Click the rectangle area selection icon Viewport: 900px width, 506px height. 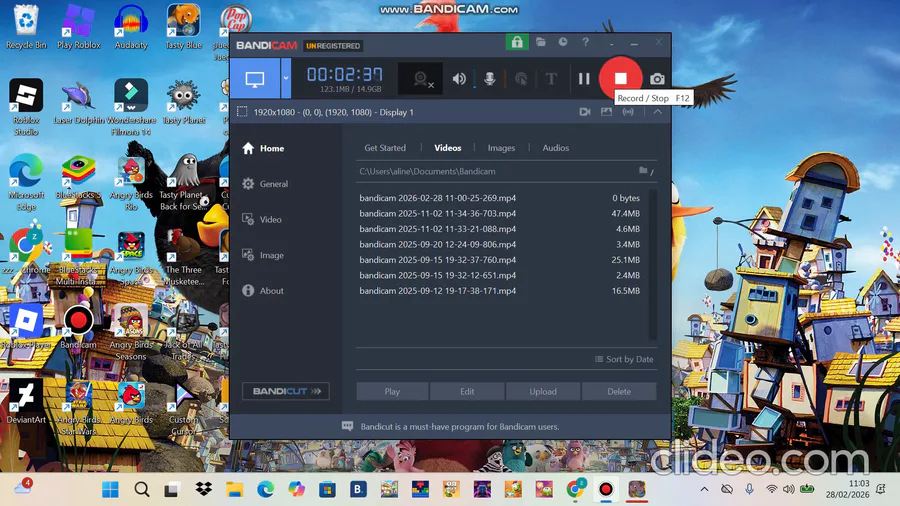point(242,112)
